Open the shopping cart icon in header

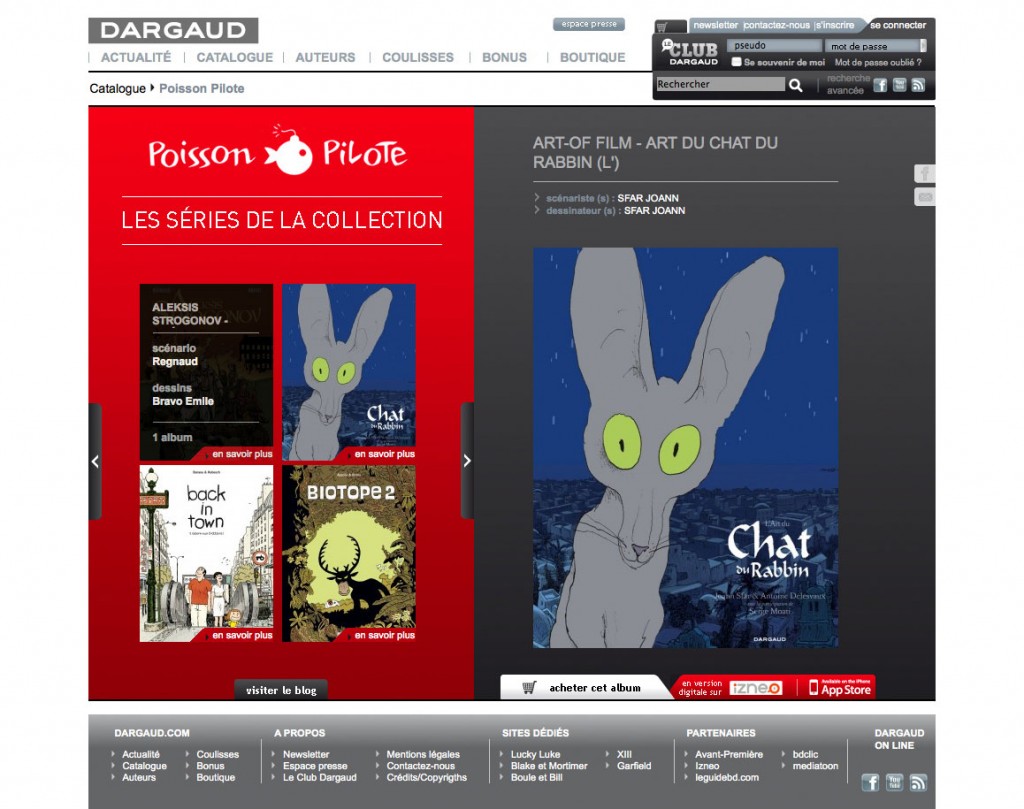(x=662, y=27)
